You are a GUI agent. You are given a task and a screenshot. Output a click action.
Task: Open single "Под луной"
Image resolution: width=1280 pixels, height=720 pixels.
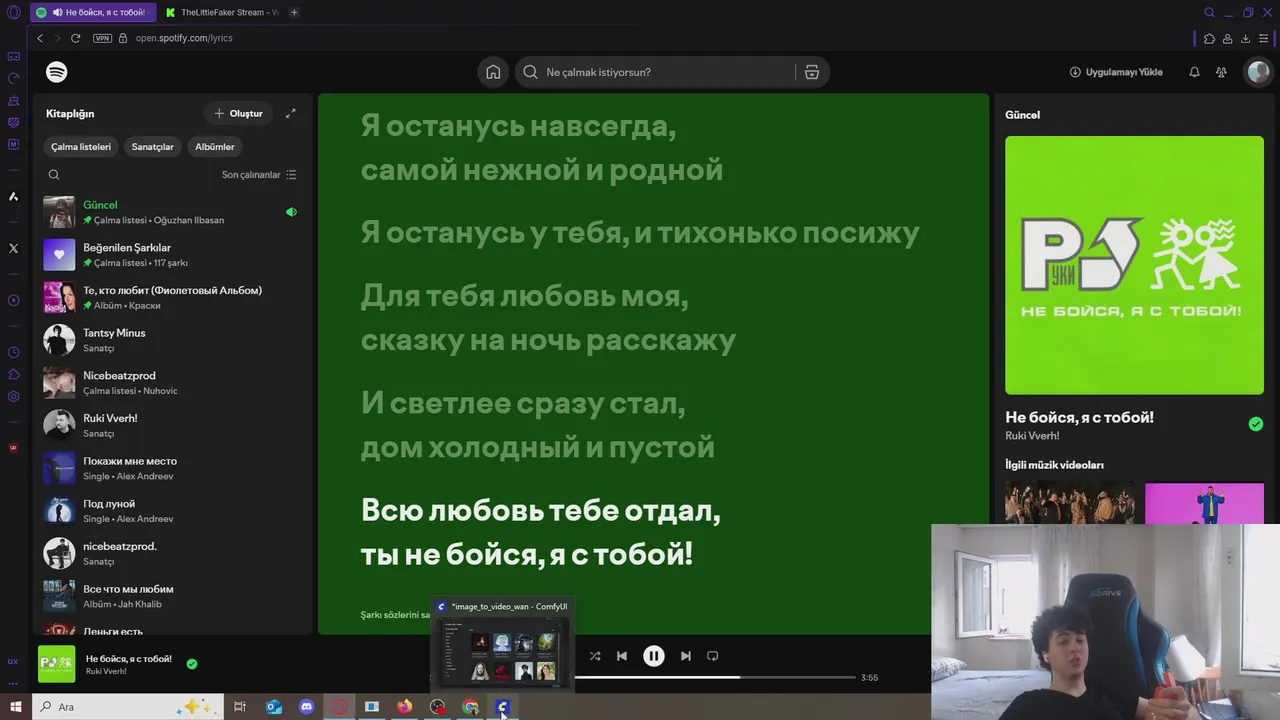(171, 511)
